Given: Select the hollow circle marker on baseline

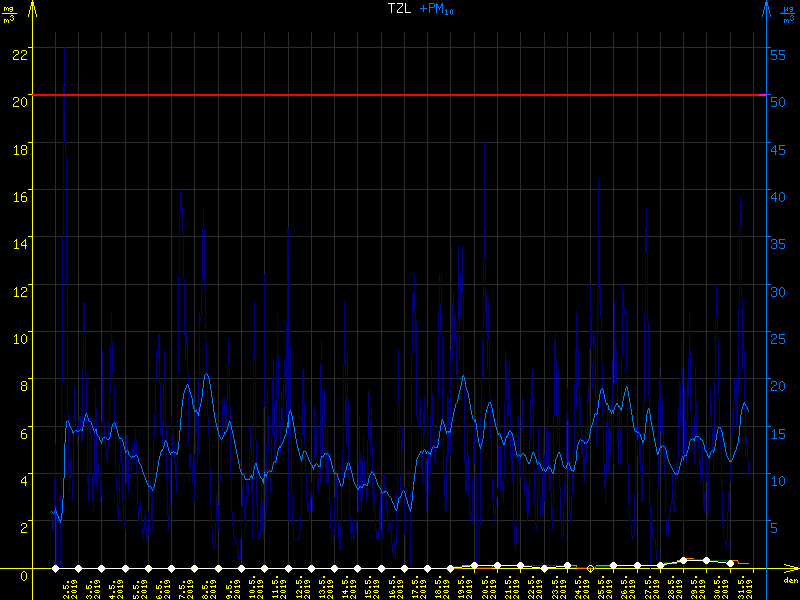Looking at the screenshot, I should click(x=590, y=568).
